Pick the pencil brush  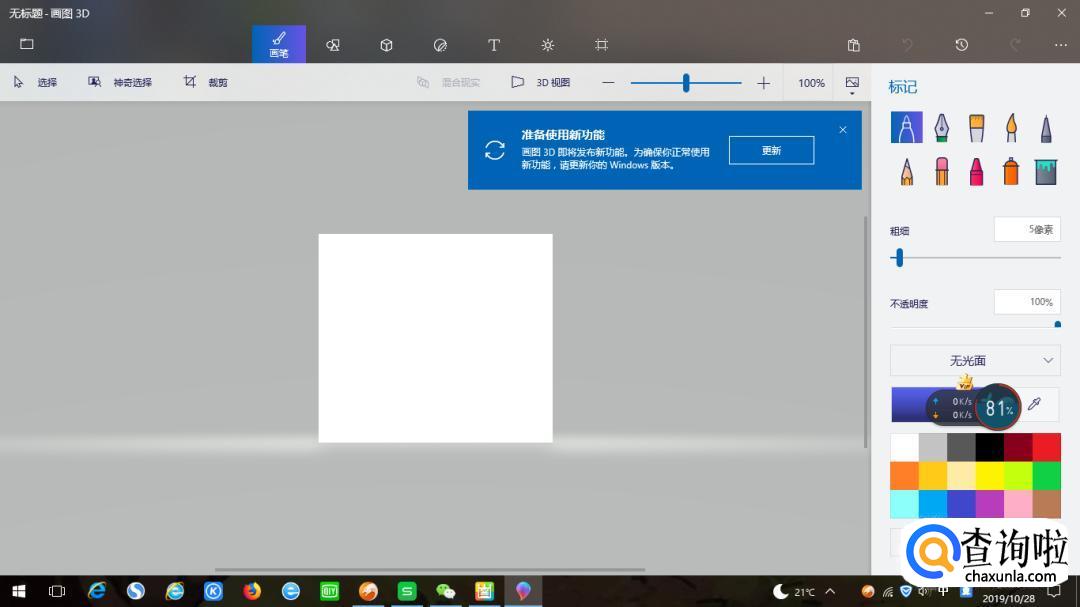pyautogui.click(x=906, y=171)
